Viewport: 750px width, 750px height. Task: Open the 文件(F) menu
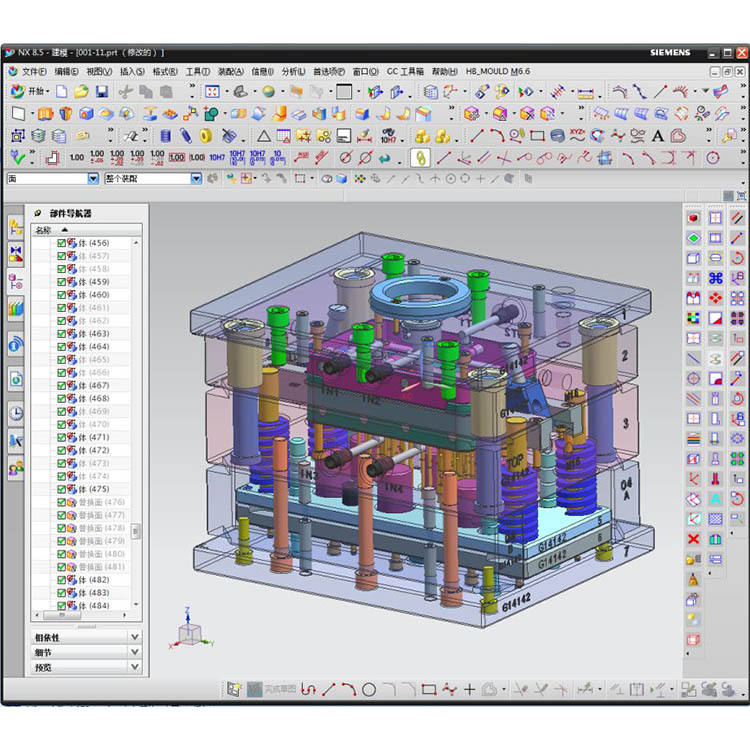(28, 72)
